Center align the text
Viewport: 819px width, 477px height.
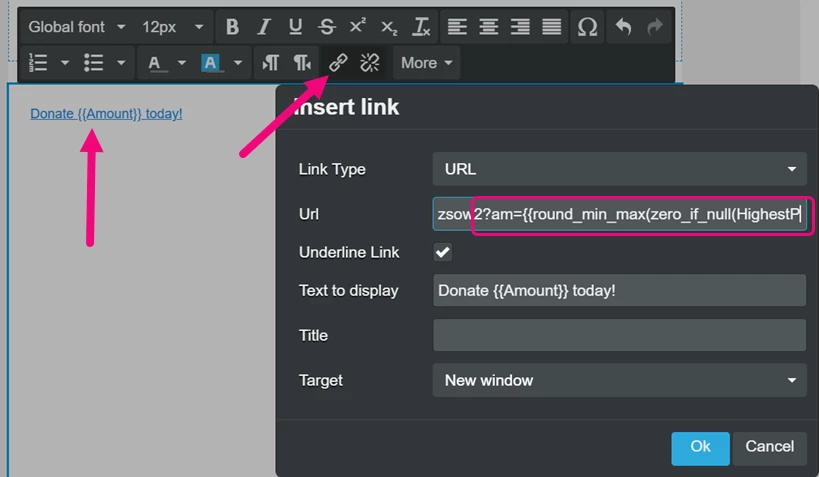click(489, 27)
